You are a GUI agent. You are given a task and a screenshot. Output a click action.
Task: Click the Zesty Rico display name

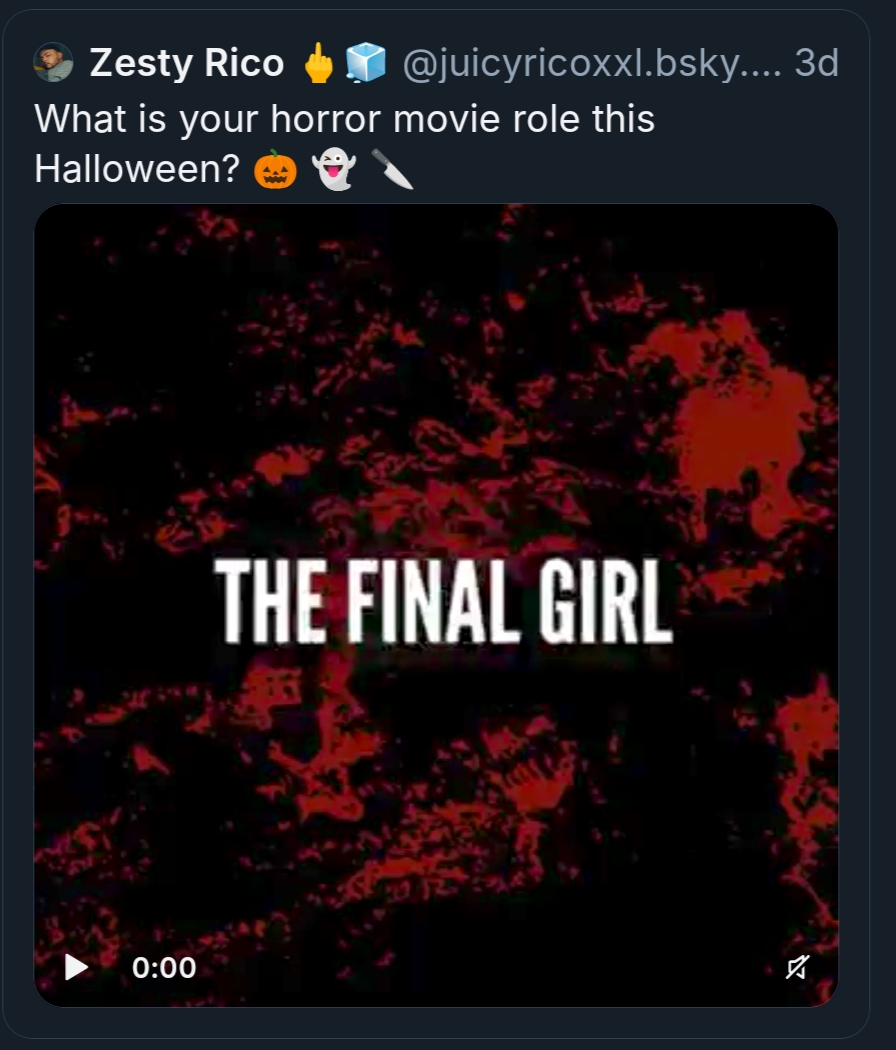(187, 64)
